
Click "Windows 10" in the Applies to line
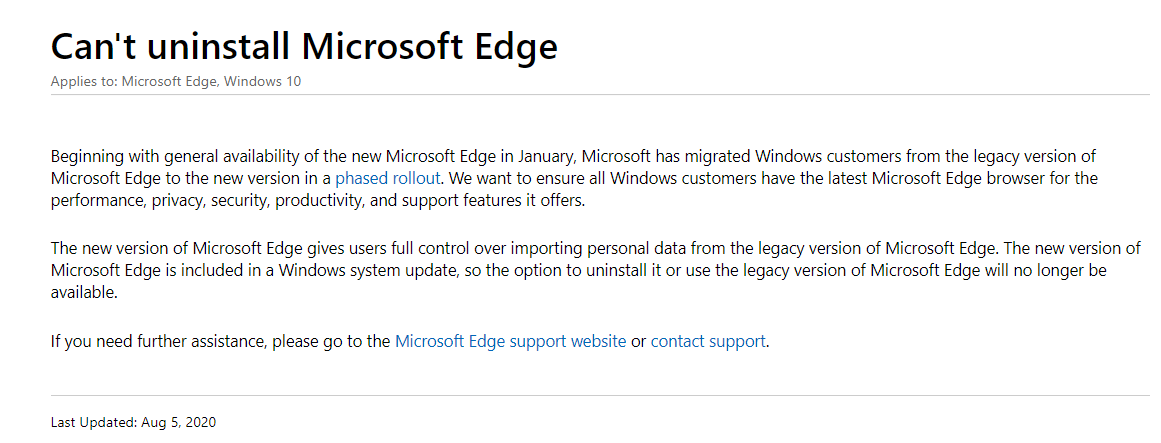click(x=263, y=81)
